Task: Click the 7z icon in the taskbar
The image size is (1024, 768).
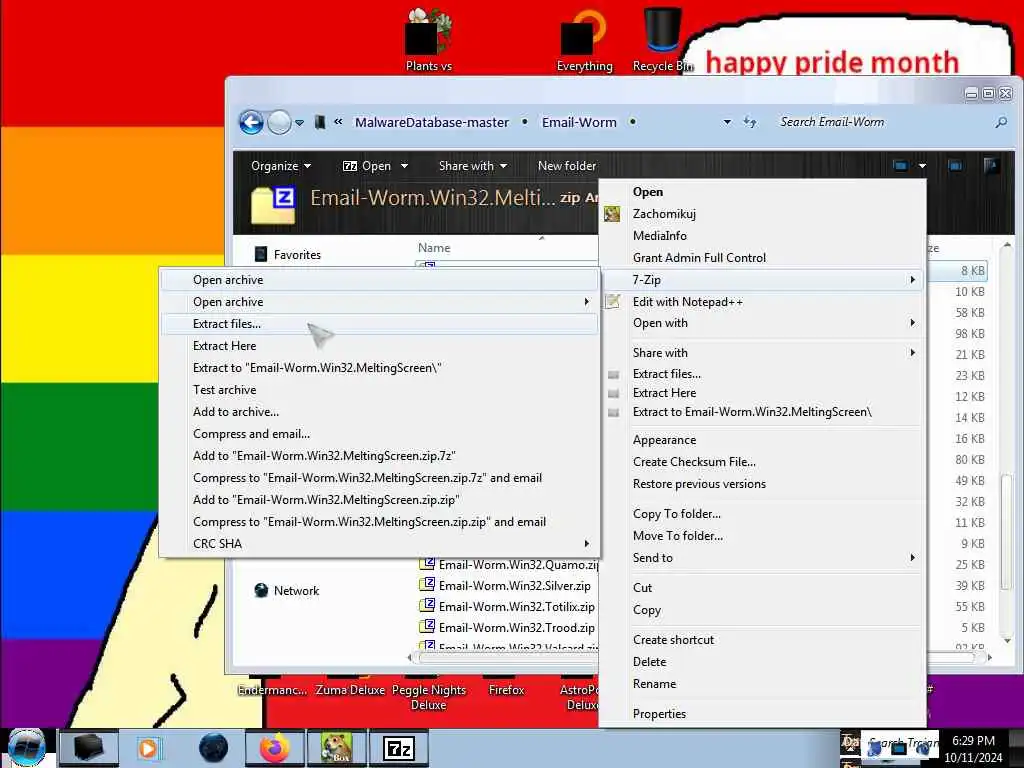Action: [x=399, y=748]
